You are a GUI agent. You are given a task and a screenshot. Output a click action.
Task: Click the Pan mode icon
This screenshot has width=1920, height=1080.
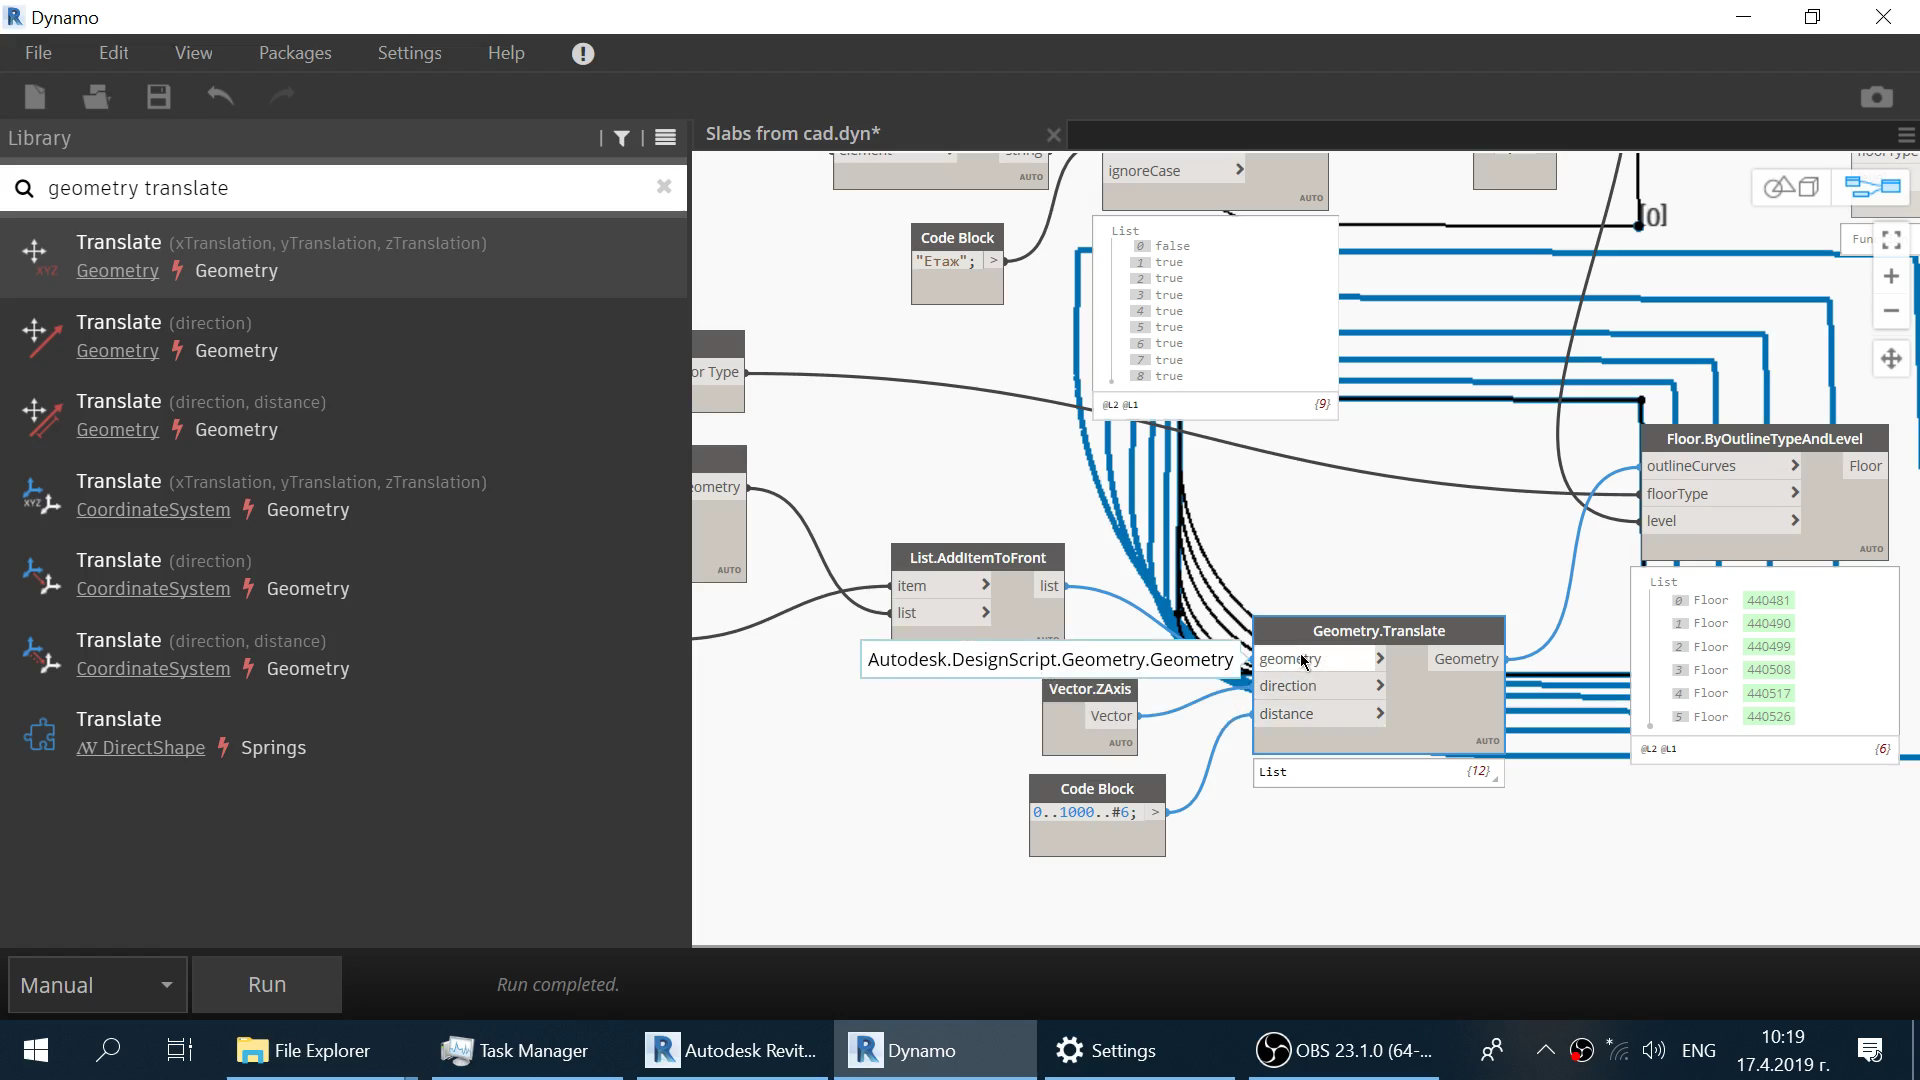1890,358
